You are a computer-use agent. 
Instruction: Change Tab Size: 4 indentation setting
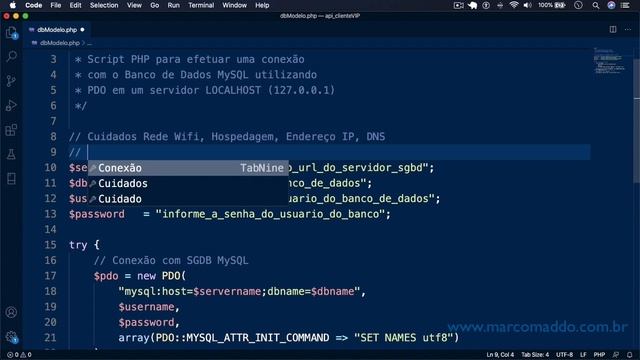(535, 355)
